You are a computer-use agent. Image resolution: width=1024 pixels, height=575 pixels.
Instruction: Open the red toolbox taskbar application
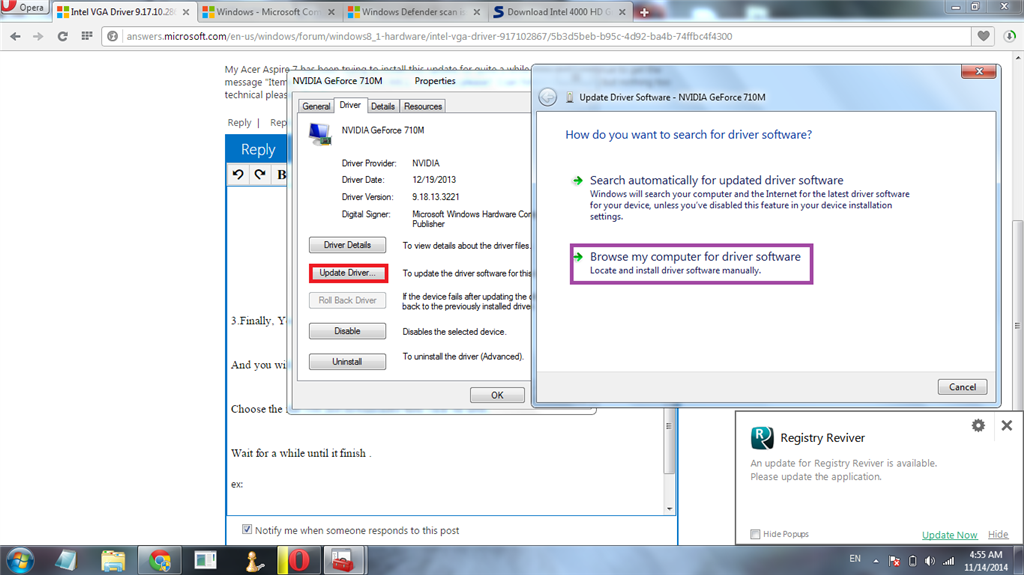tap(343, 561)
